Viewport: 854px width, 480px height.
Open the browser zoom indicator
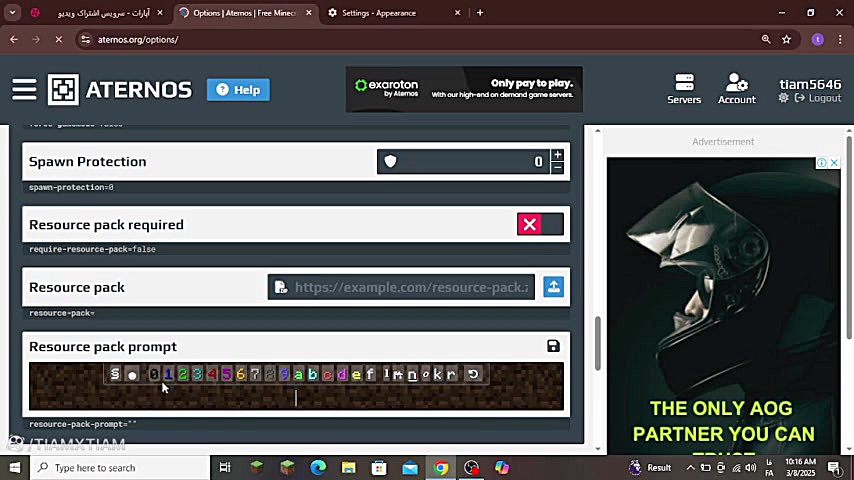click(766, 39)
